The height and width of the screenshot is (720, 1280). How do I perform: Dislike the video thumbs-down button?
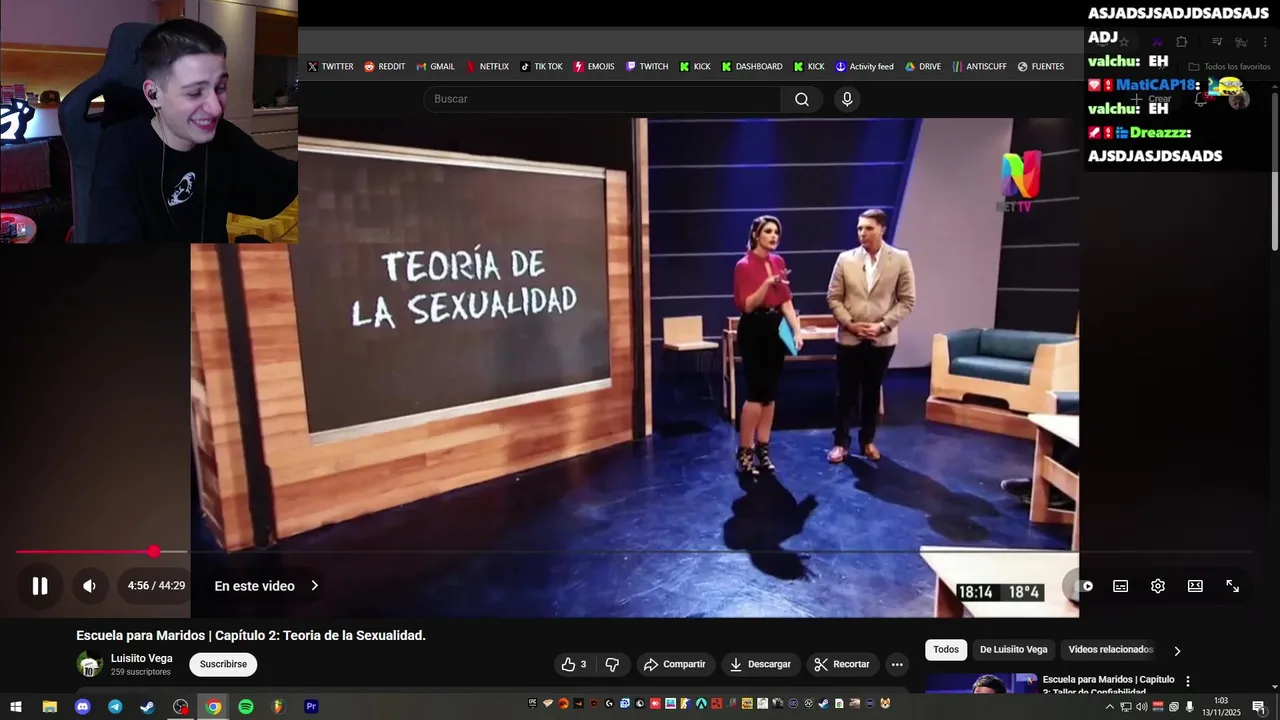612,664
